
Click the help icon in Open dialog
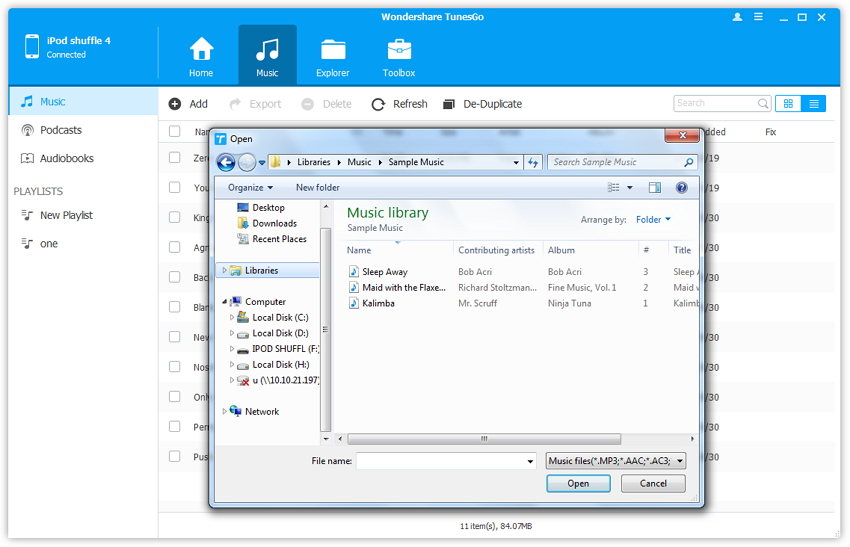pos(682,187)
